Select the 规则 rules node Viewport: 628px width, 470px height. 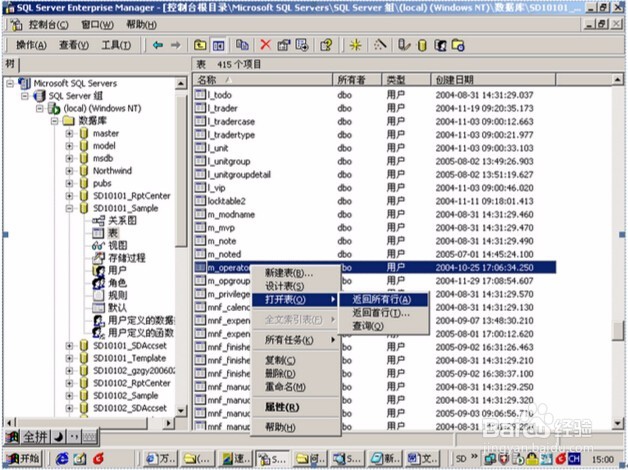click(x=117, y=295)
